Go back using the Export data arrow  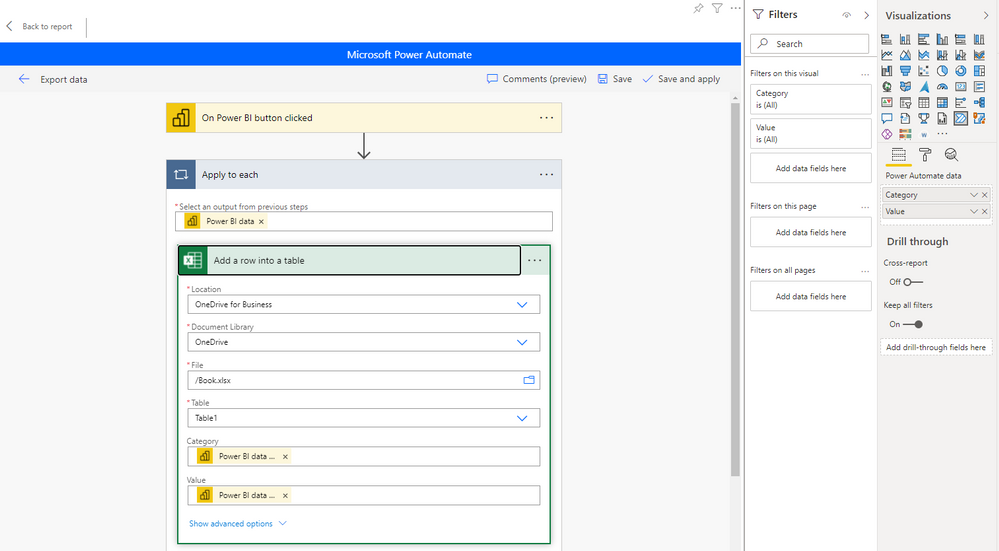(x=24, y=79)
